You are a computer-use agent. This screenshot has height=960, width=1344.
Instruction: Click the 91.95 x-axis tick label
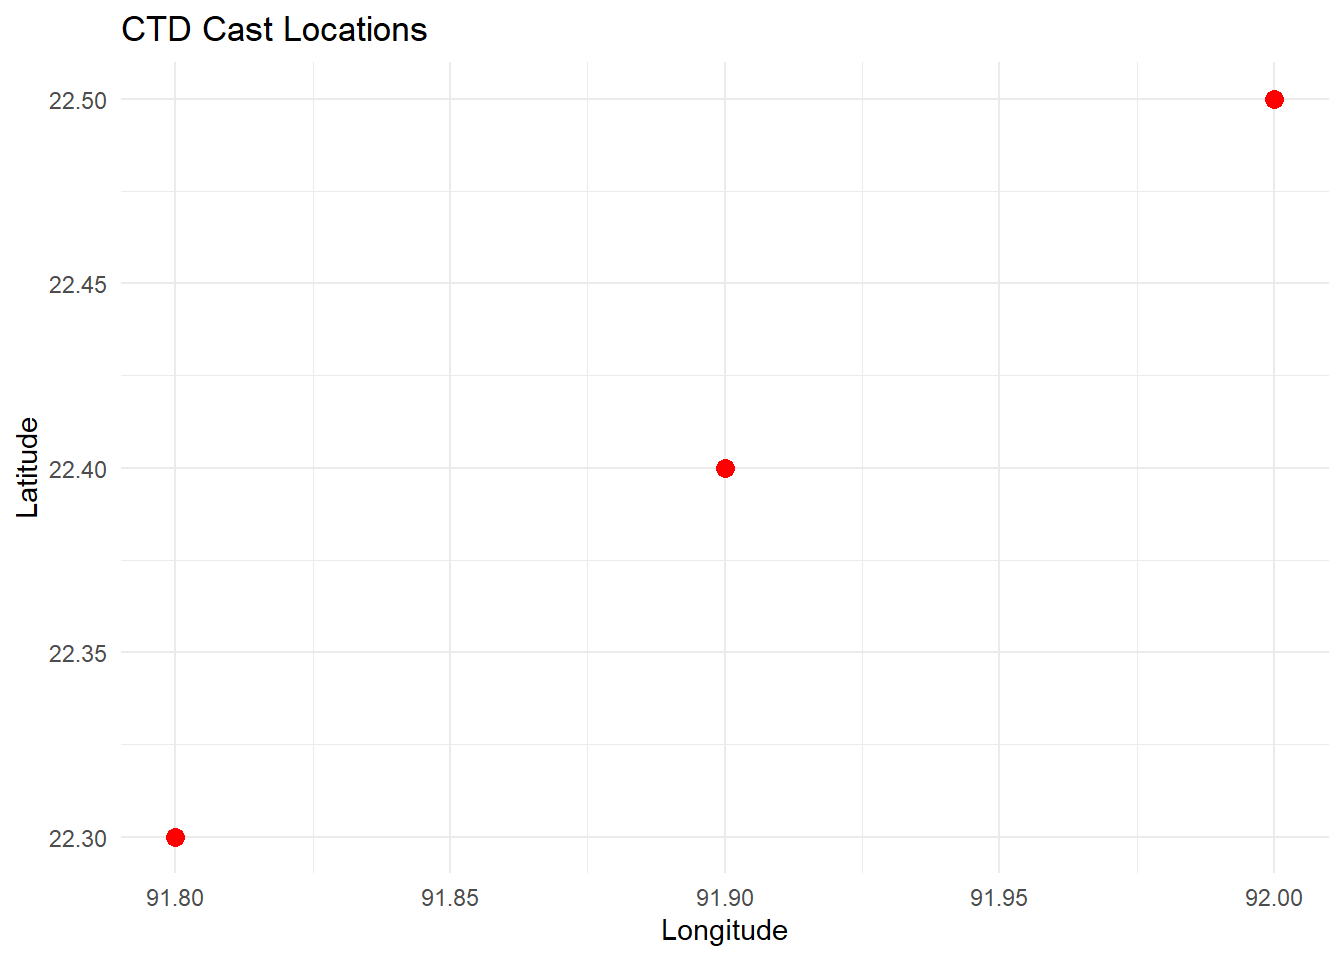[999, 898]
